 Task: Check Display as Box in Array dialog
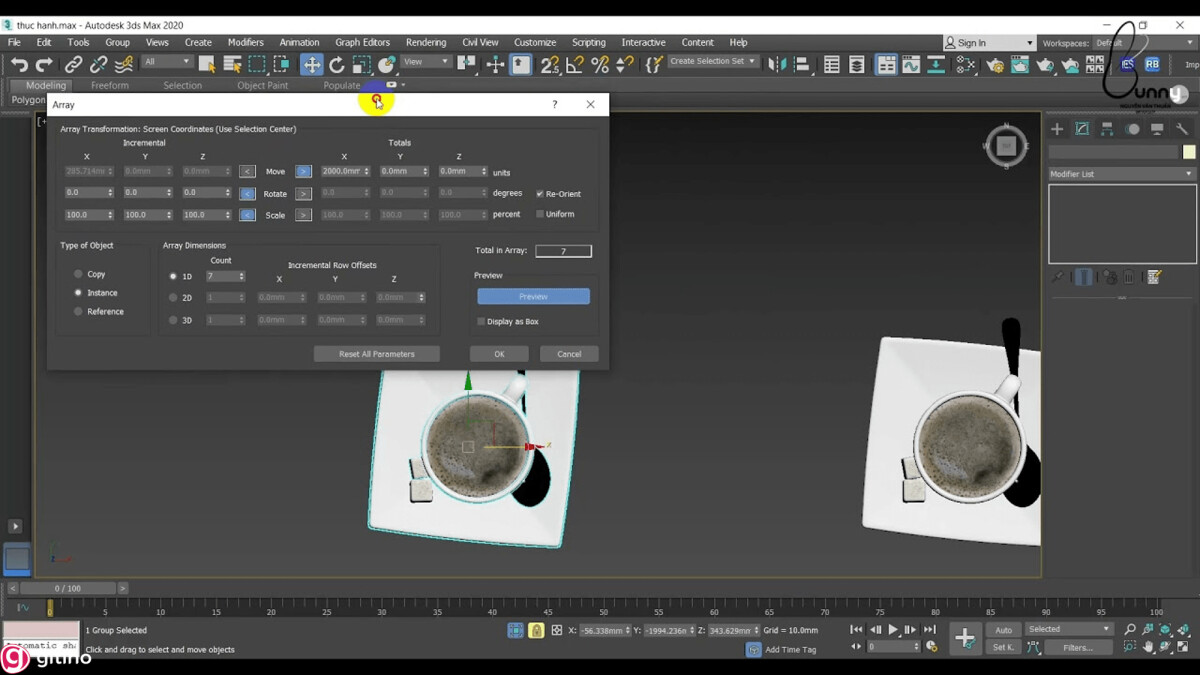tap(481, 321)
